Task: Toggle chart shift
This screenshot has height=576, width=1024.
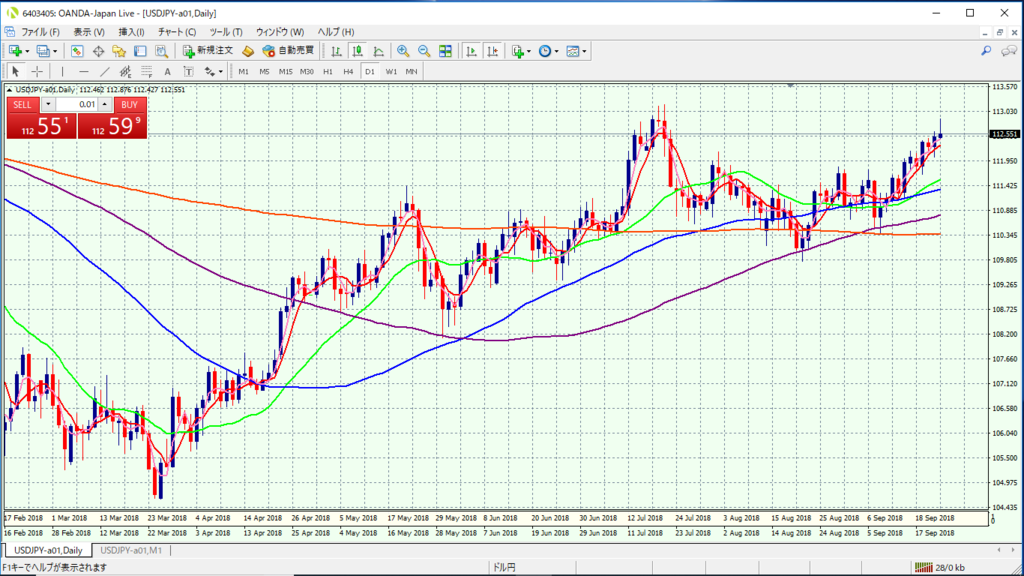Action: tap(492, 51)
